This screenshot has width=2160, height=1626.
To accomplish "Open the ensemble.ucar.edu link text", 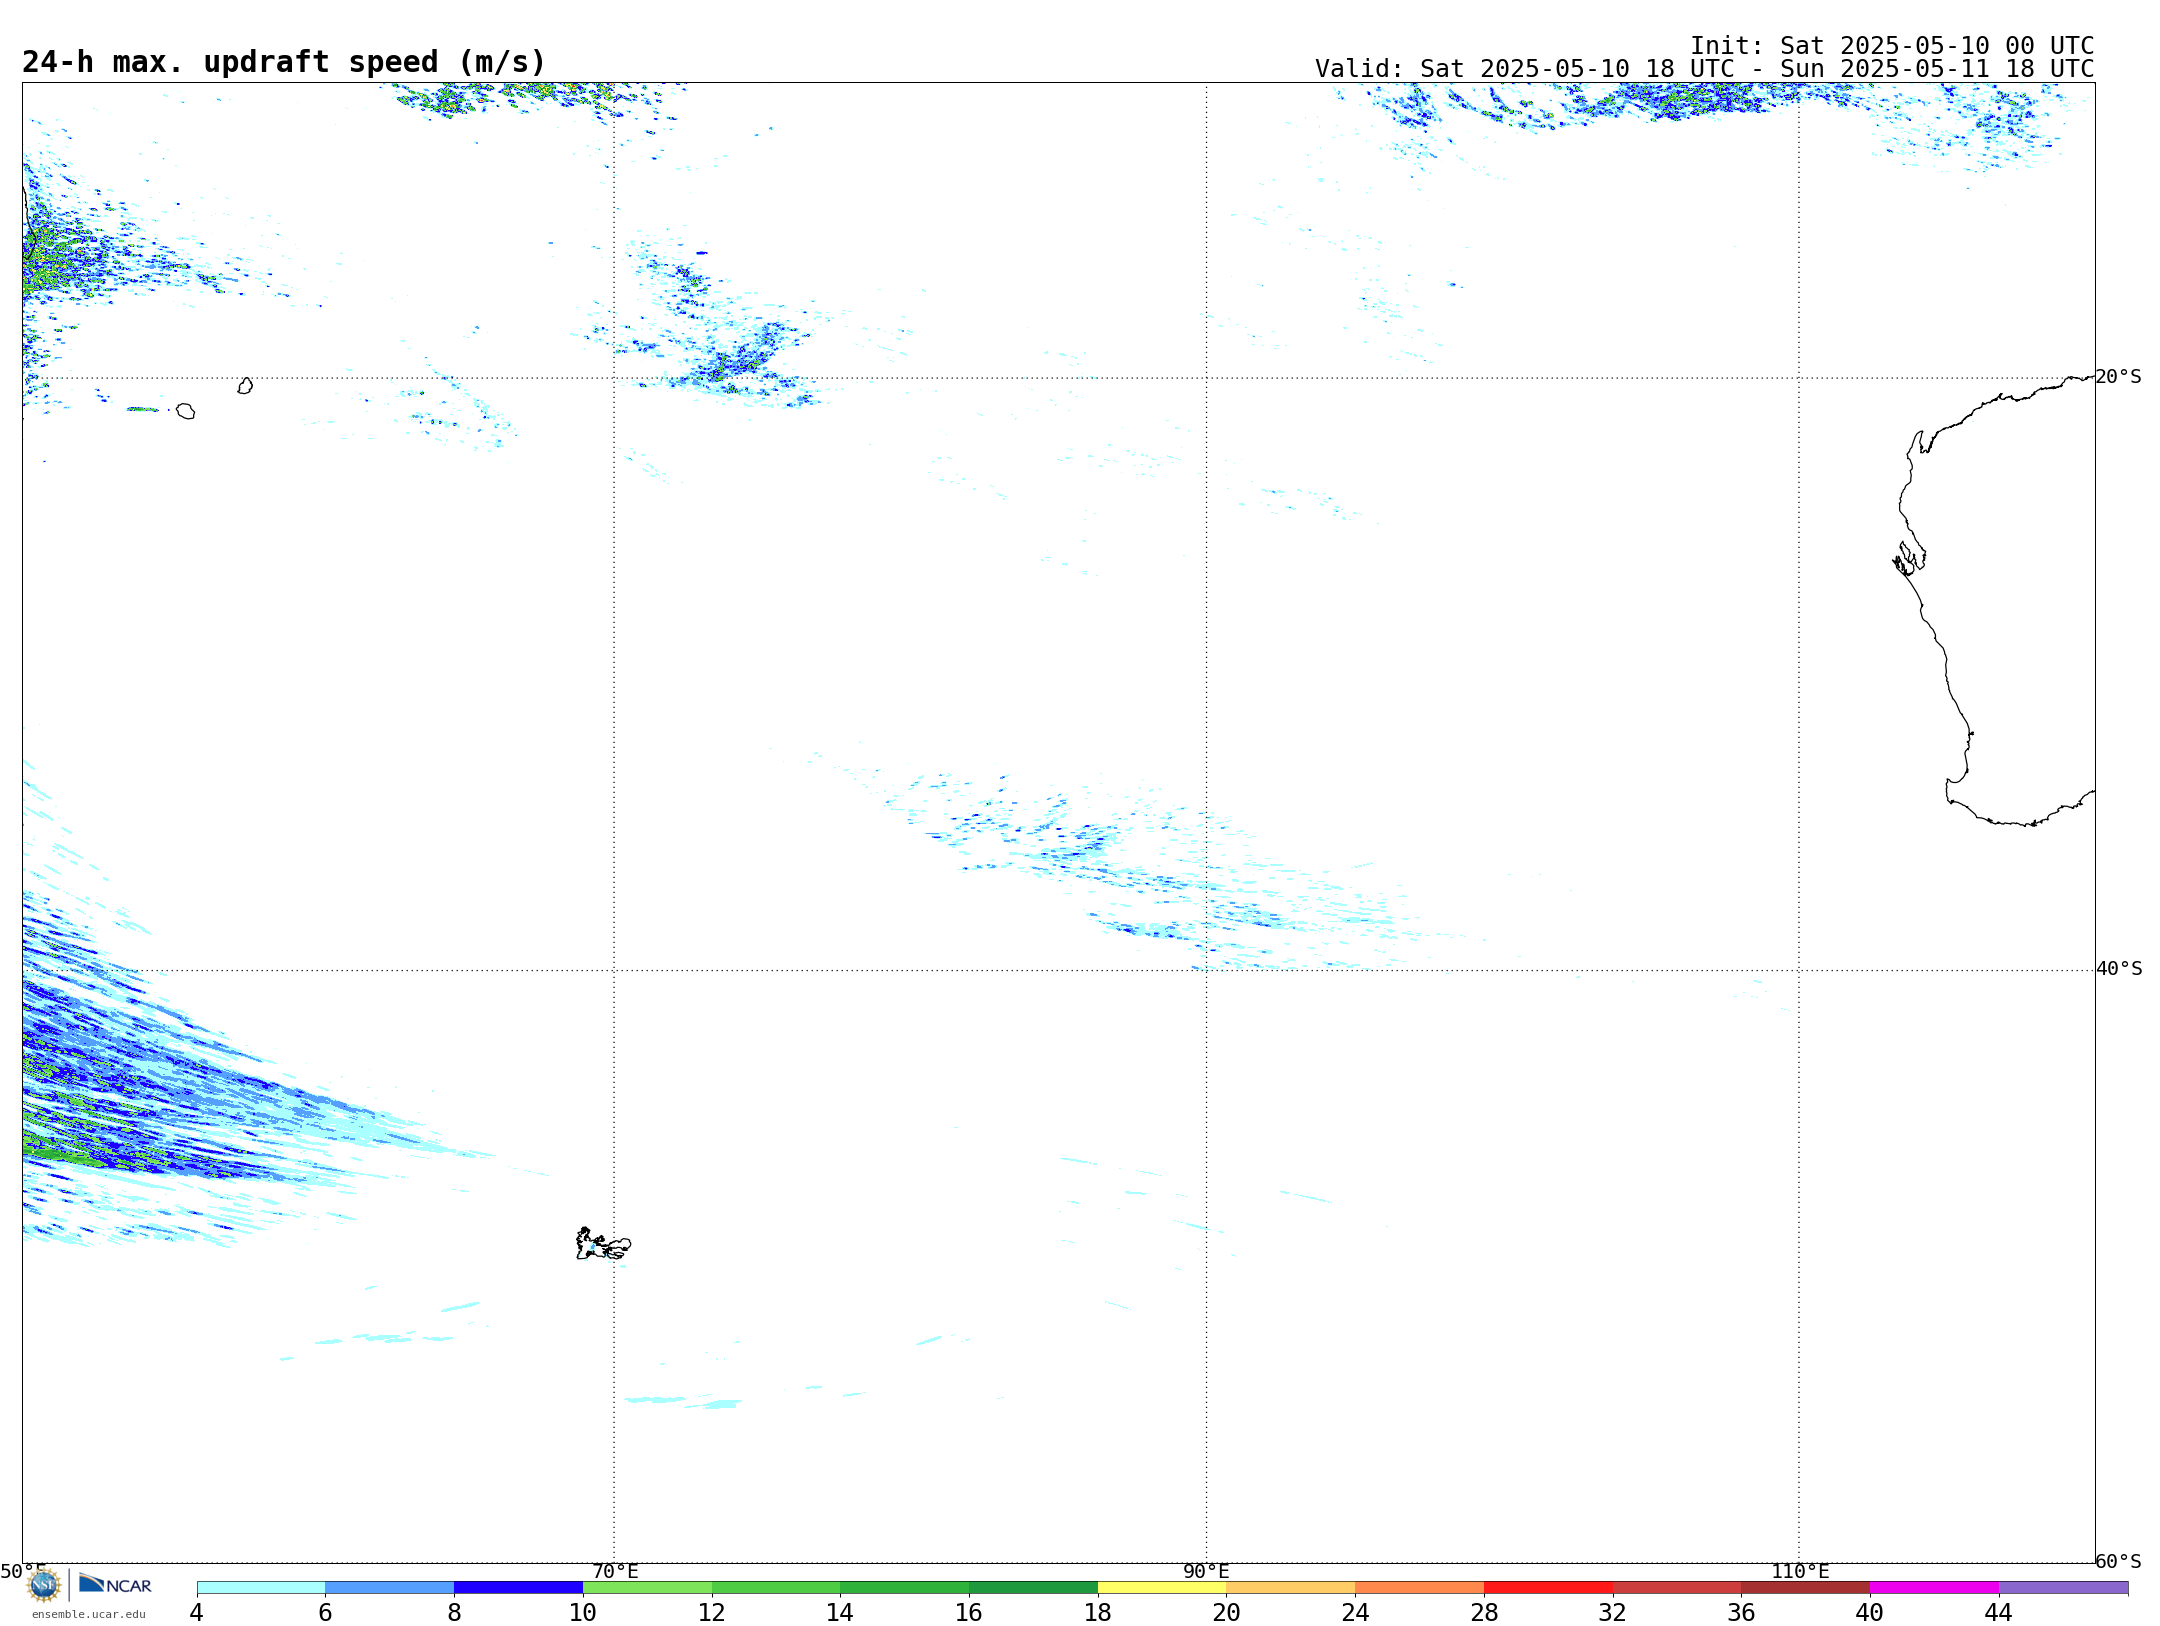I will coord(89,1614).
